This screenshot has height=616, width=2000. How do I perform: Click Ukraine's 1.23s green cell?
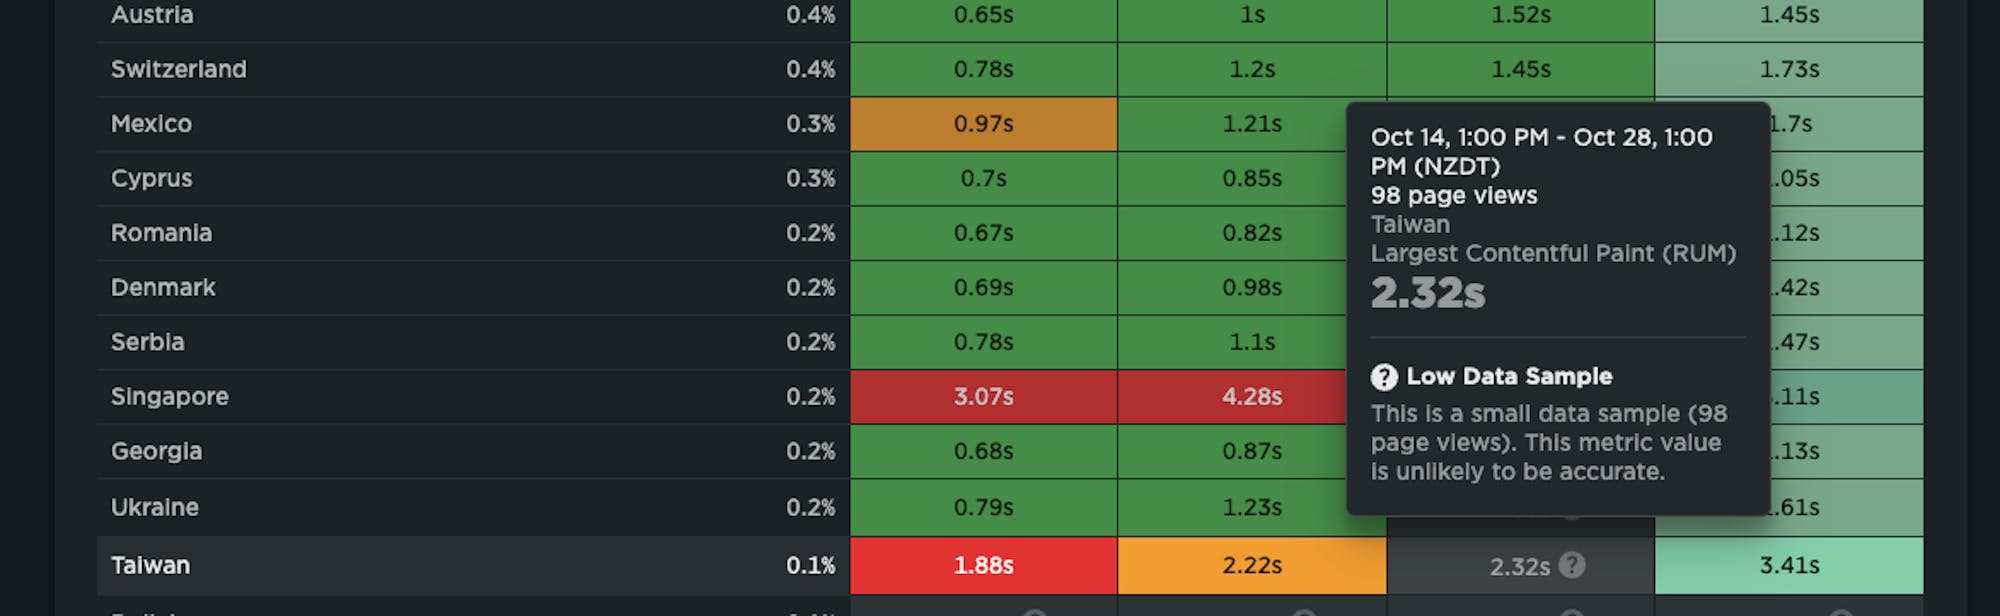[1252, 506]
